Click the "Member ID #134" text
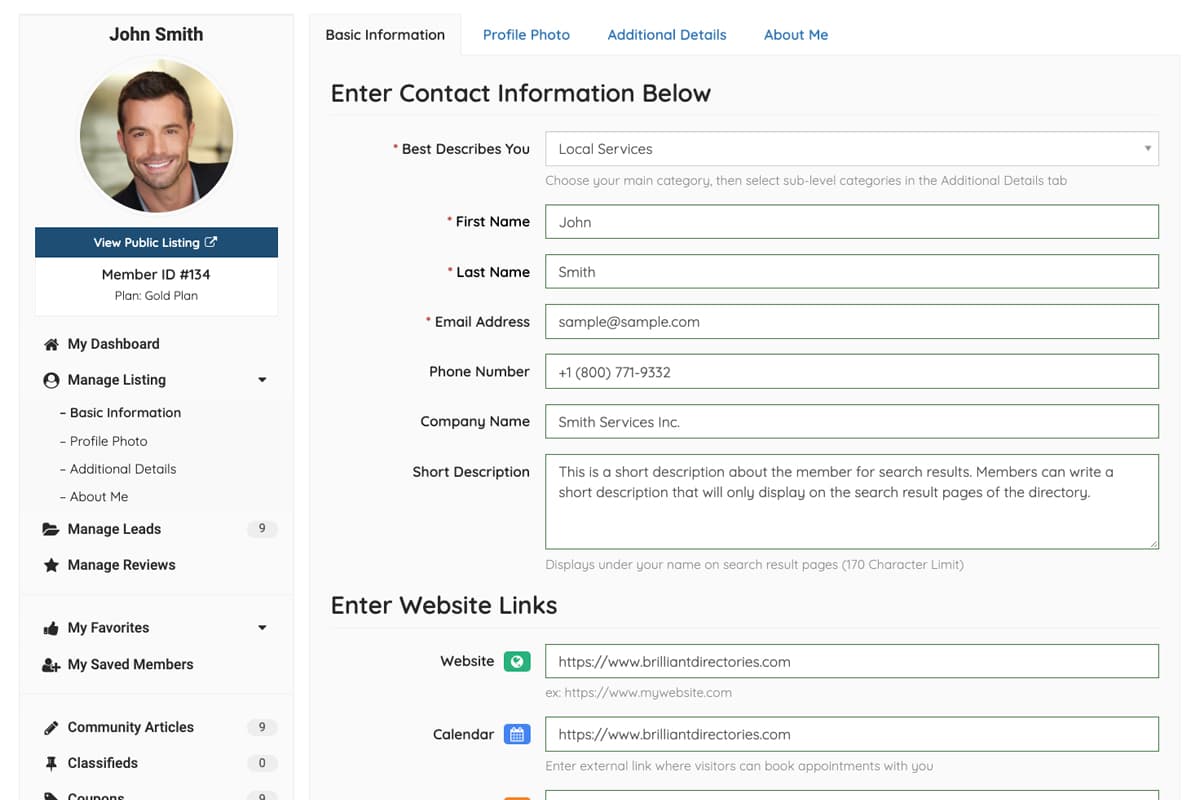 tap(156, 274)
